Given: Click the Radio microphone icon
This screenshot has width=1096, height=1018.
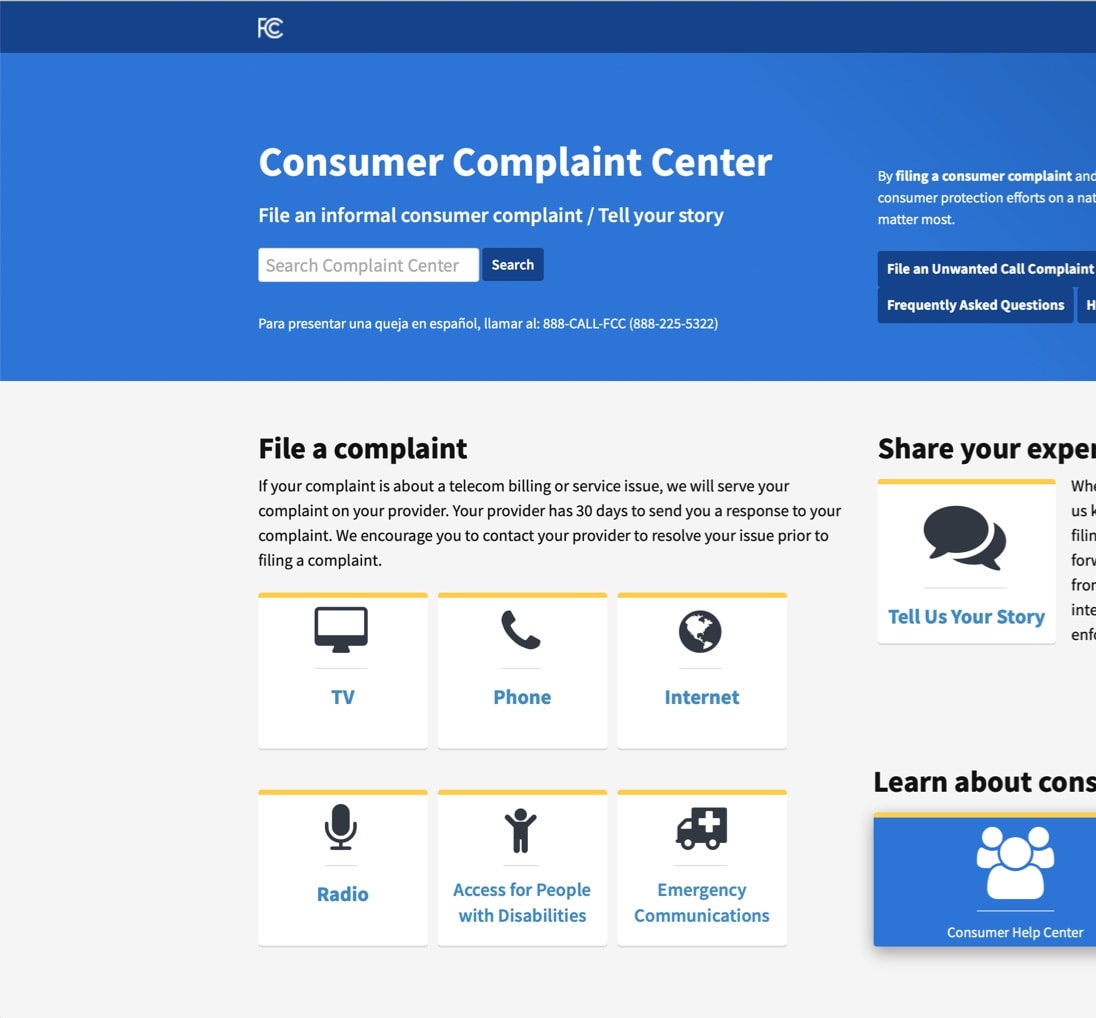Looking at the screenshot, I should click(341, 827).
